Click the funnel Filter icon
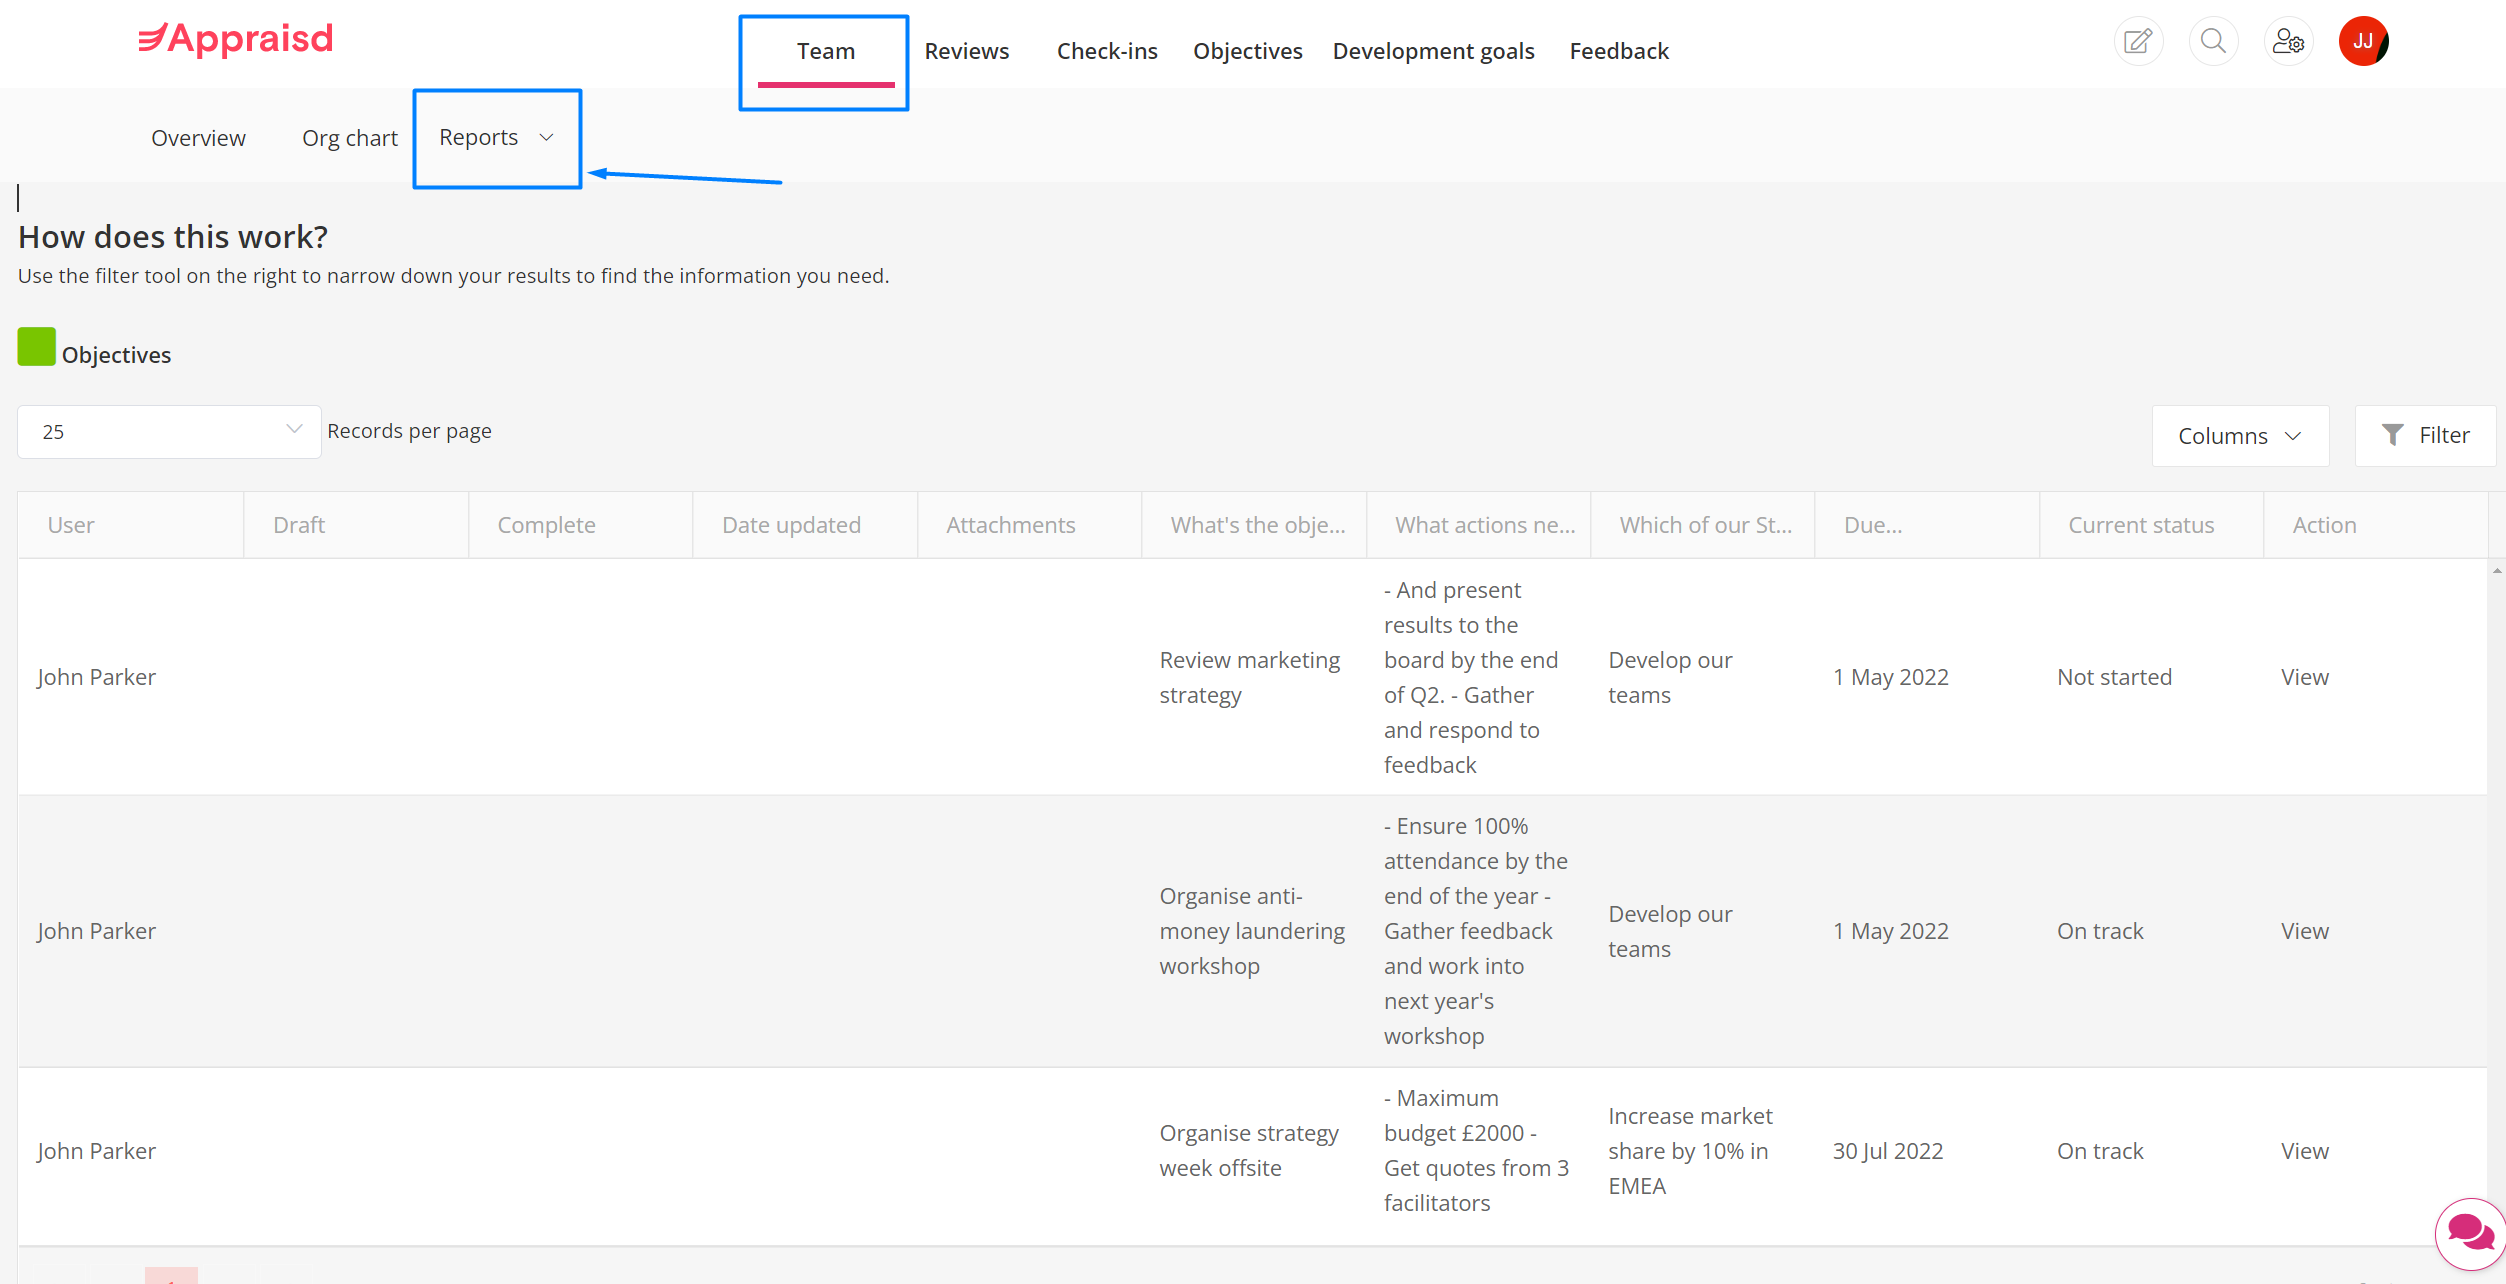Image resolution: width=2506 pixels, height=1284 pixels. coord(2392,435)
